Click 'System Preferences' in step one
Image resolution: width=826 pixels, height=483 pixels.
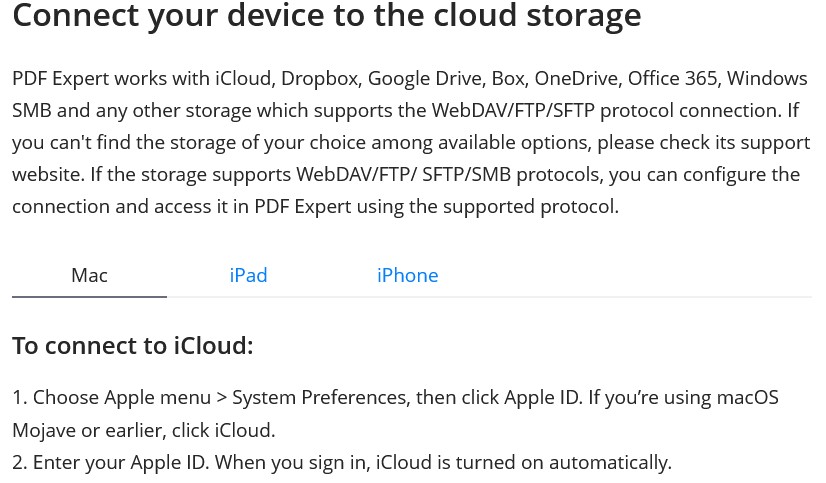coord(321,398)
